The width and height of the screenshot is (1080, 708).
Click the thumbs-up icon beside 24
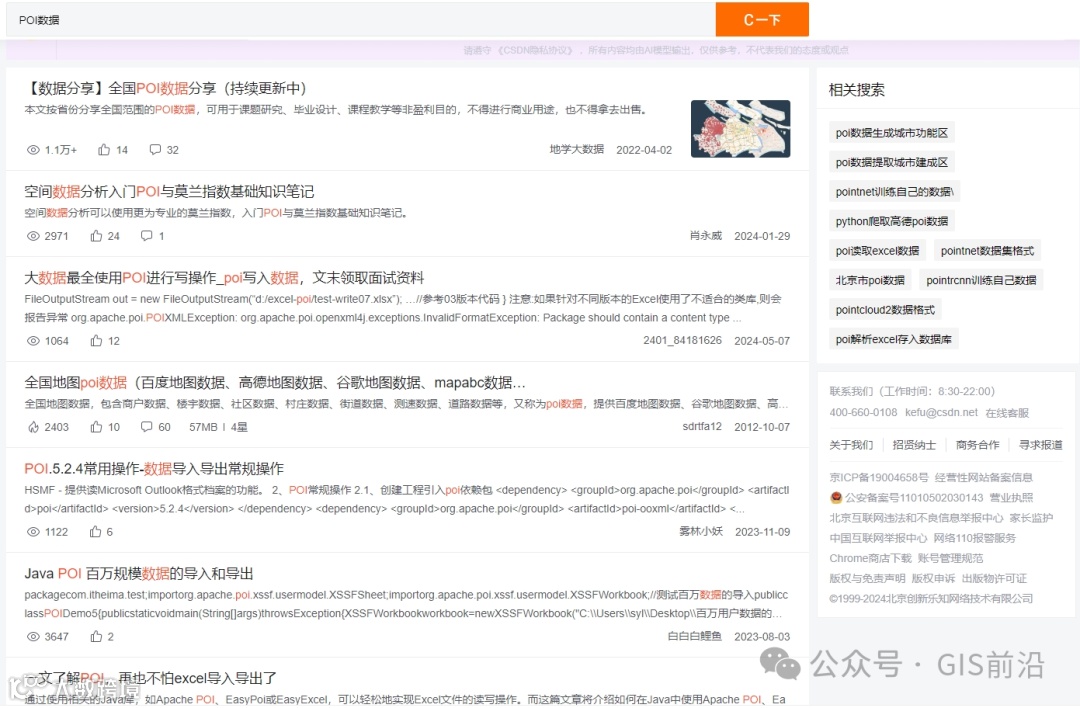pyautogui.click(x=96, y=236)
